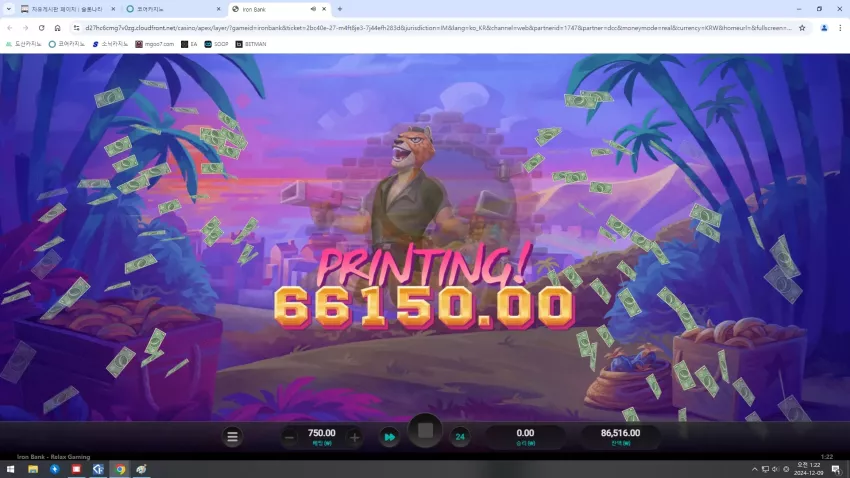850x478 pixels.
Task: Open the red square taskbar app
Action: point(76,469)
